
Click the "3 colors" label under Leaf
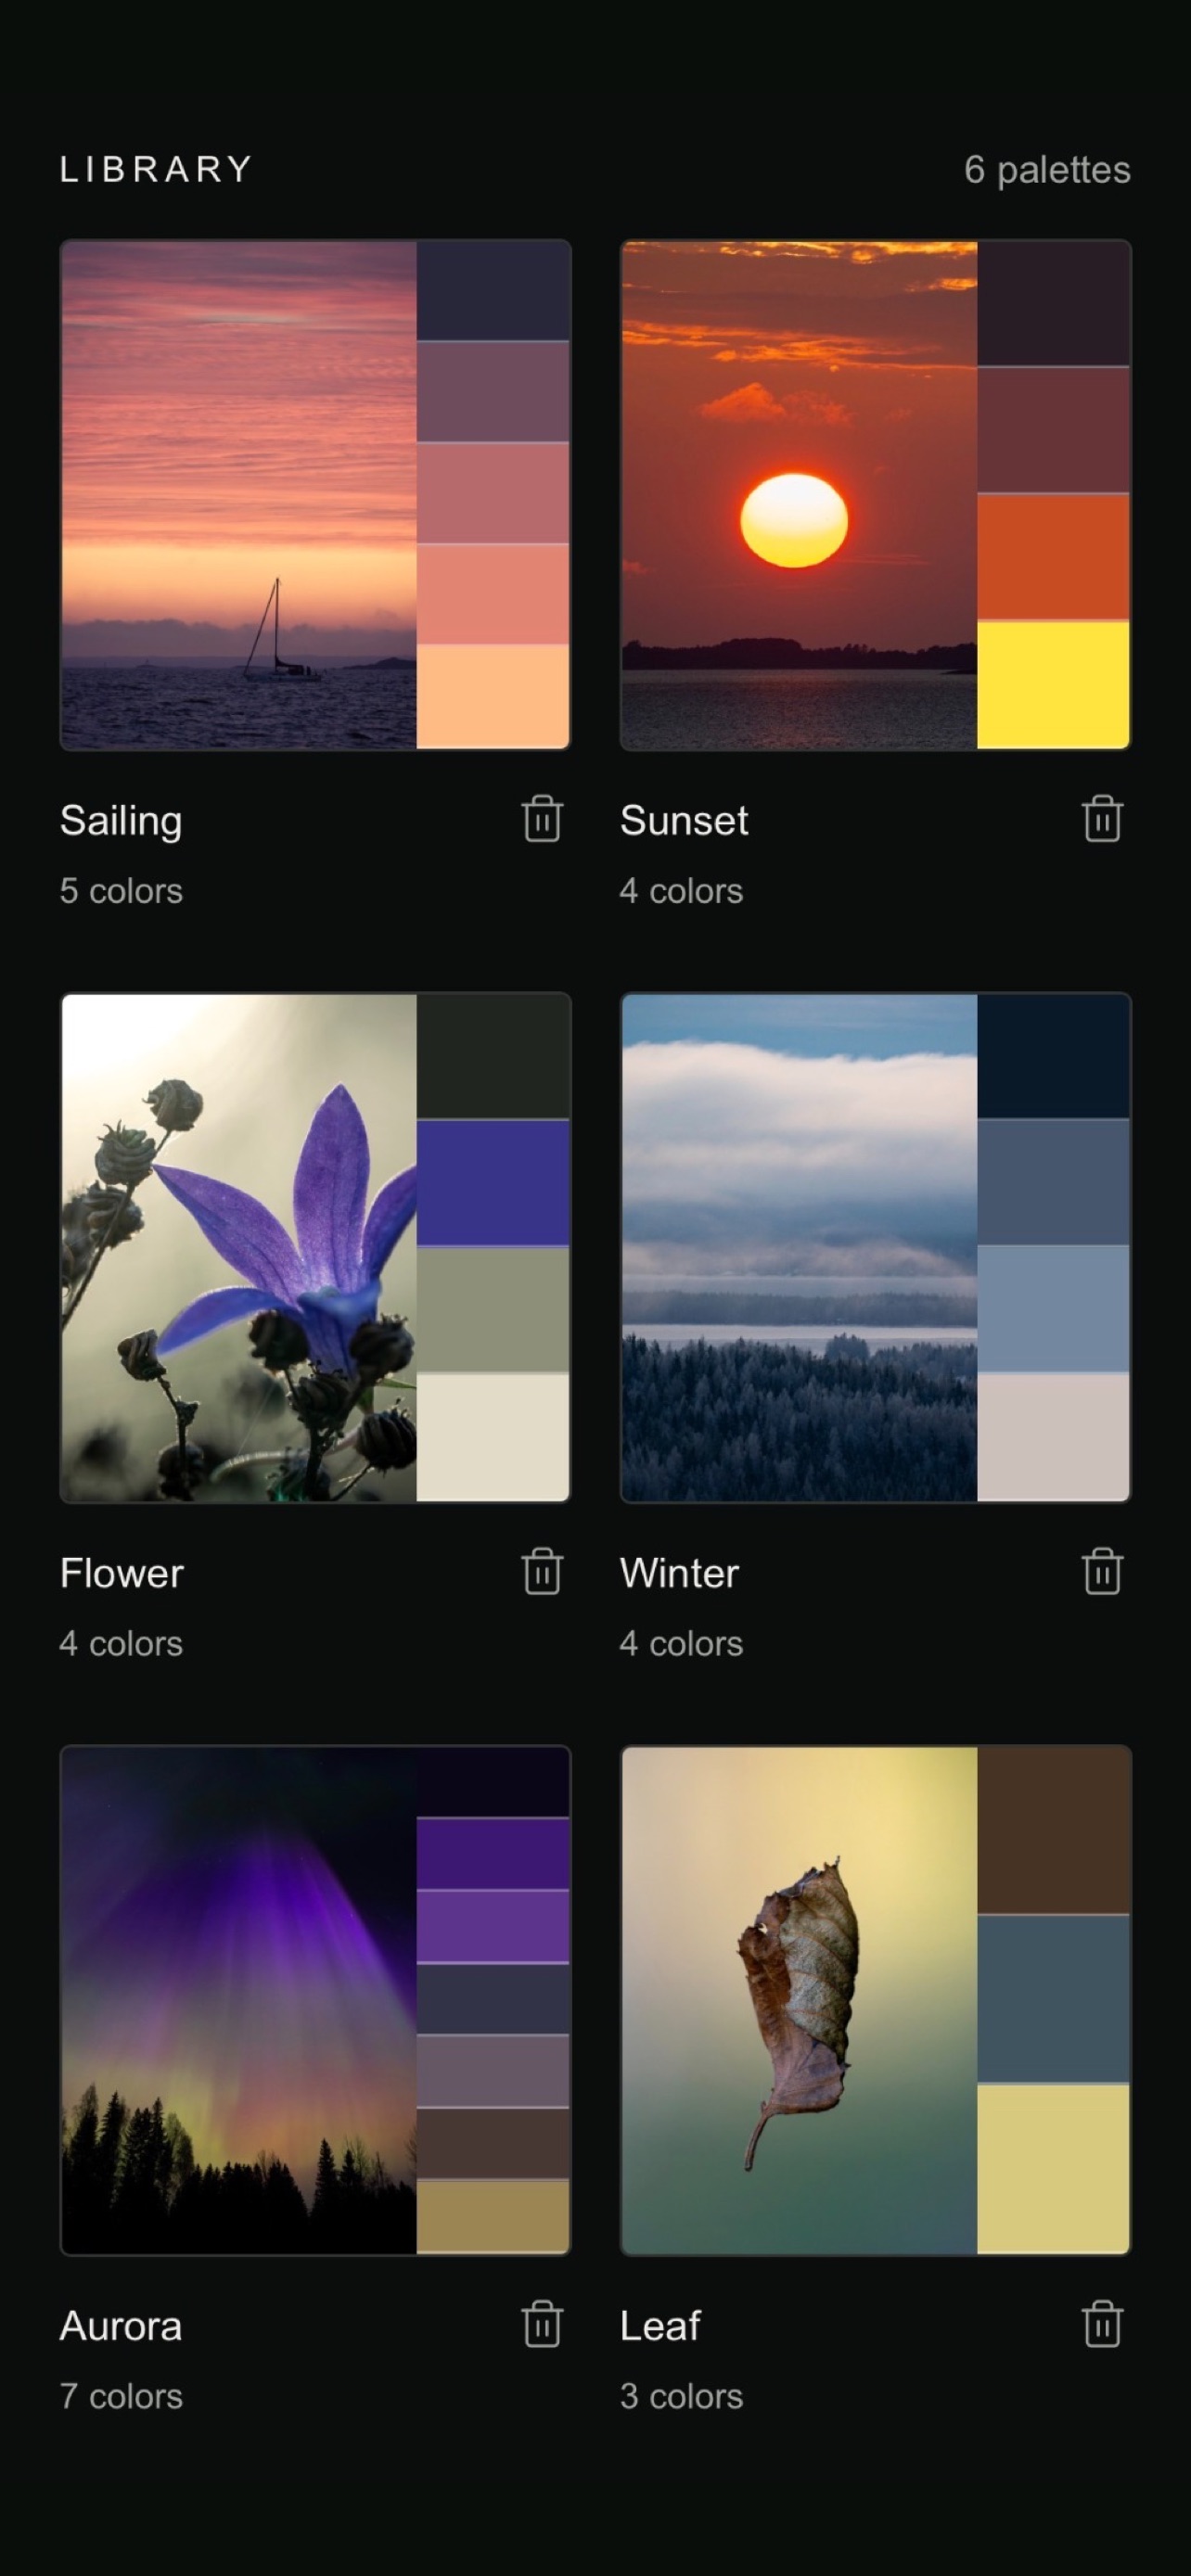pos(681,2396)
